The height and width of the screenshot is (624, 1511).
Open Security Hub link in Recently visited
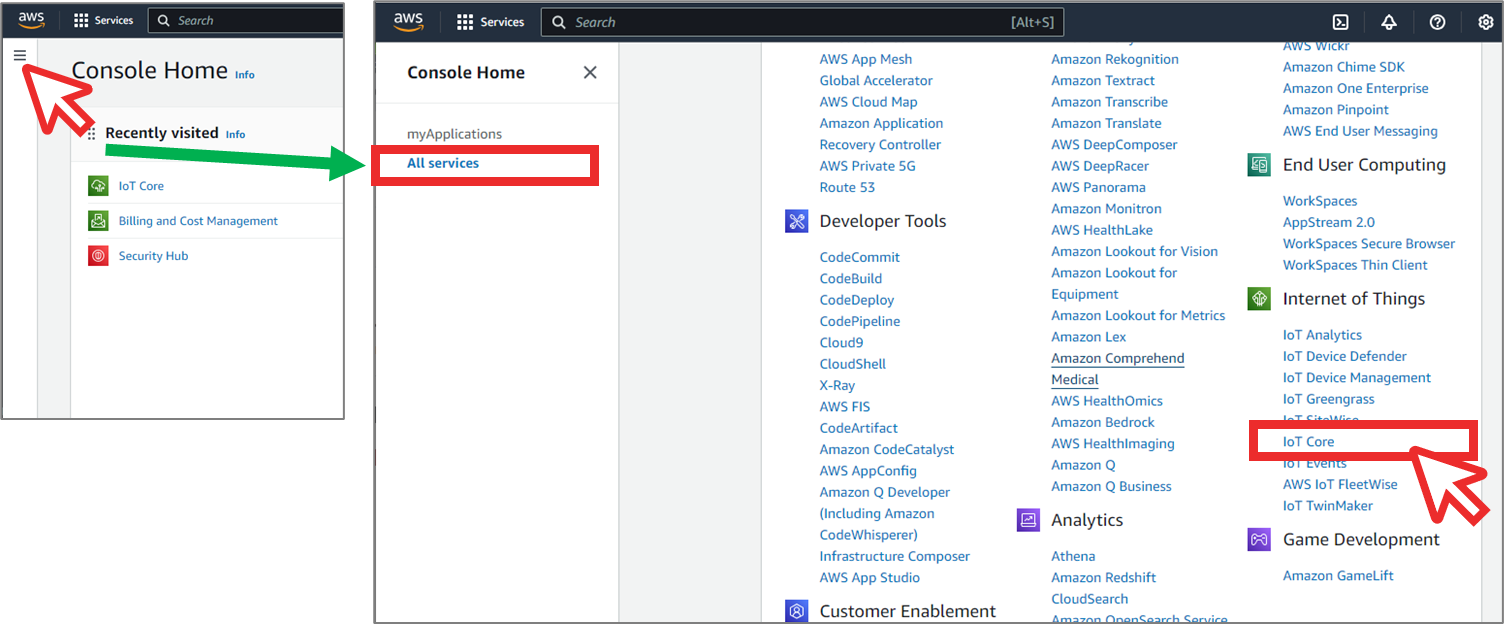(153, 256)
